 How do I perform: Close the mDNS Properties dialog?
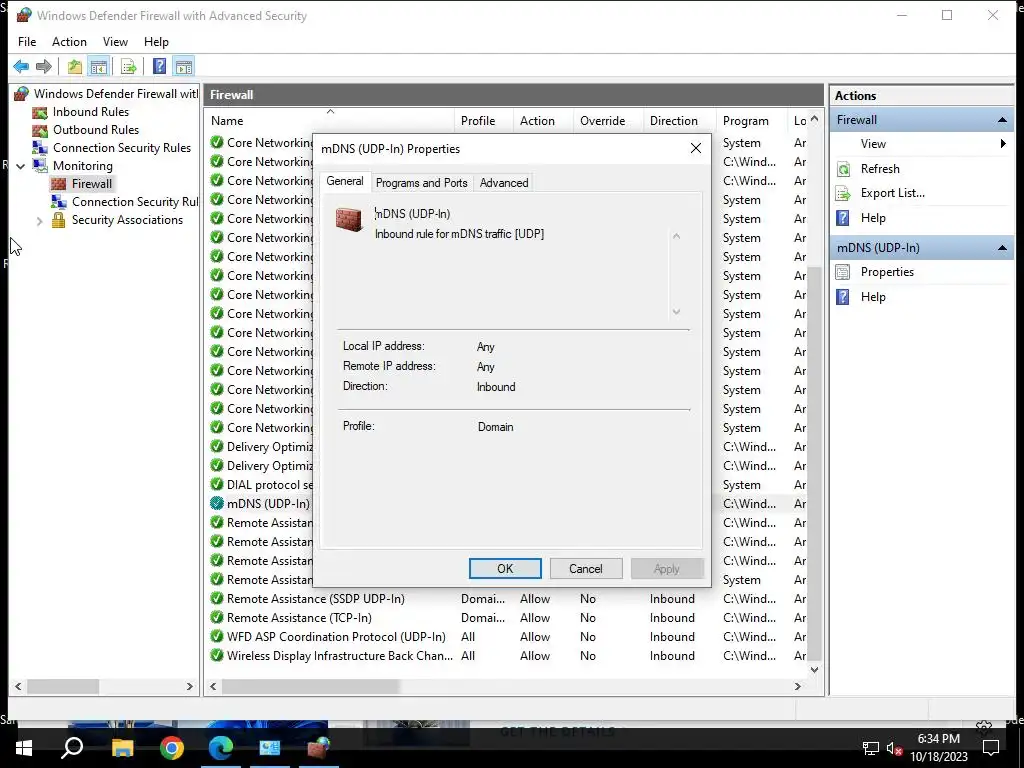pos(696,148)
